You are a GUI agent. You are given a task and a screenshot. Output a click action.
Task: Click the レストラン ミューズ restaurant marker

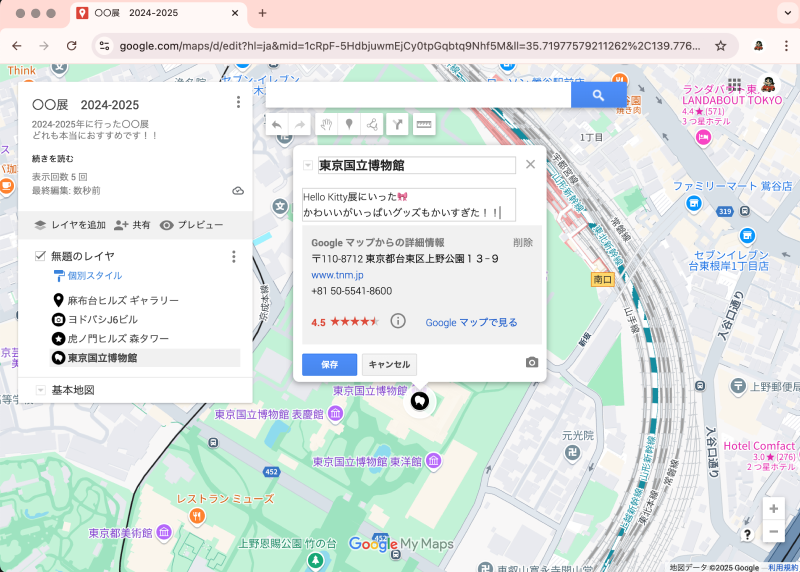coord(197,516)
